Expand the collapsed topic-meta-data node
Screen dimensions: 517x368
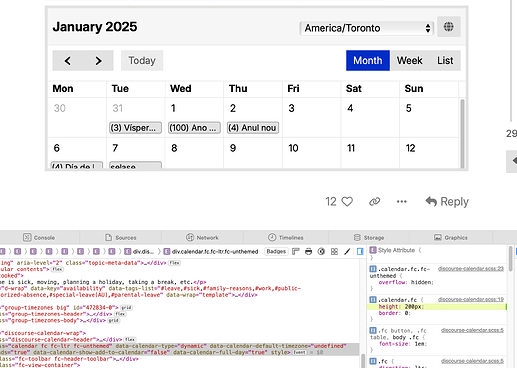(145, 263)
